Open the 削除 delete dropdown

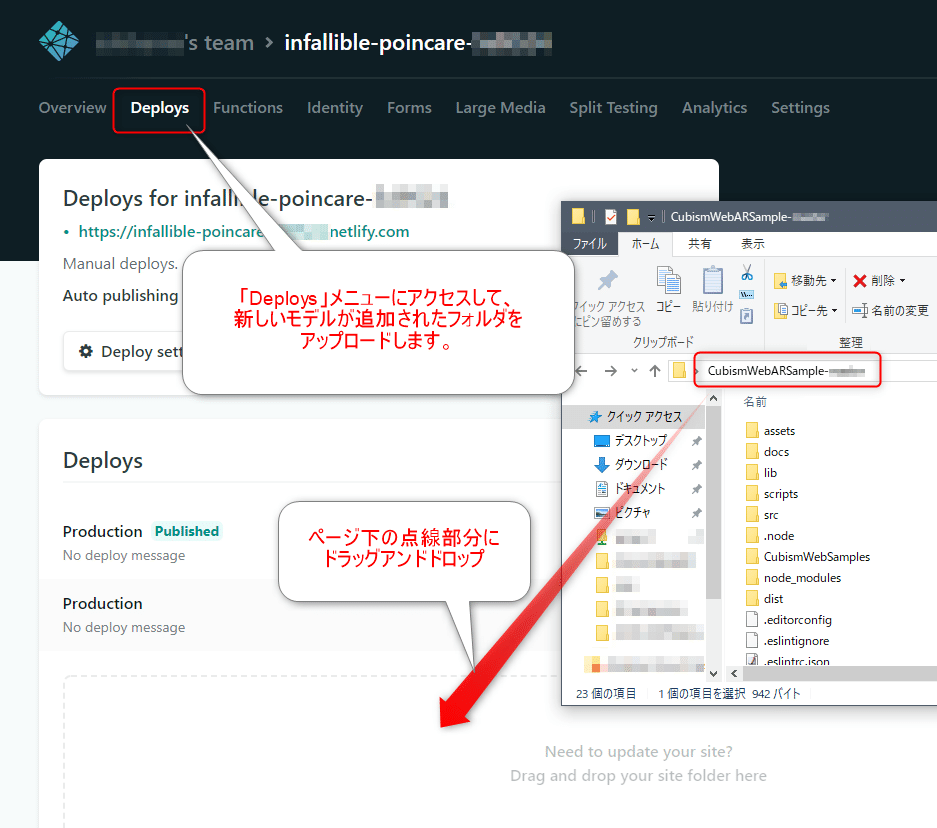coord(879,281)
